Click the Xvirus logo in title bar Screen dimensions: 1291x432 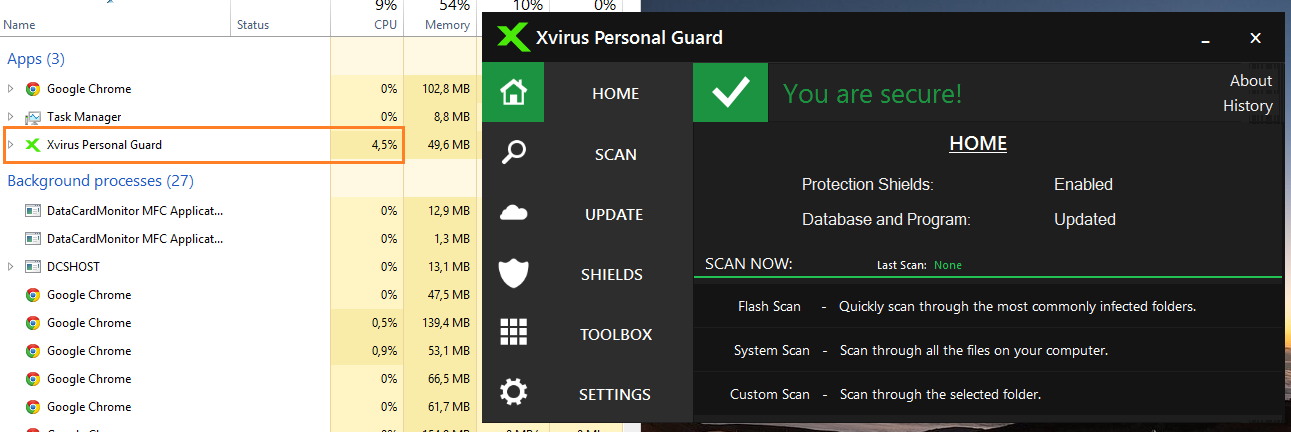coord(513,38)
